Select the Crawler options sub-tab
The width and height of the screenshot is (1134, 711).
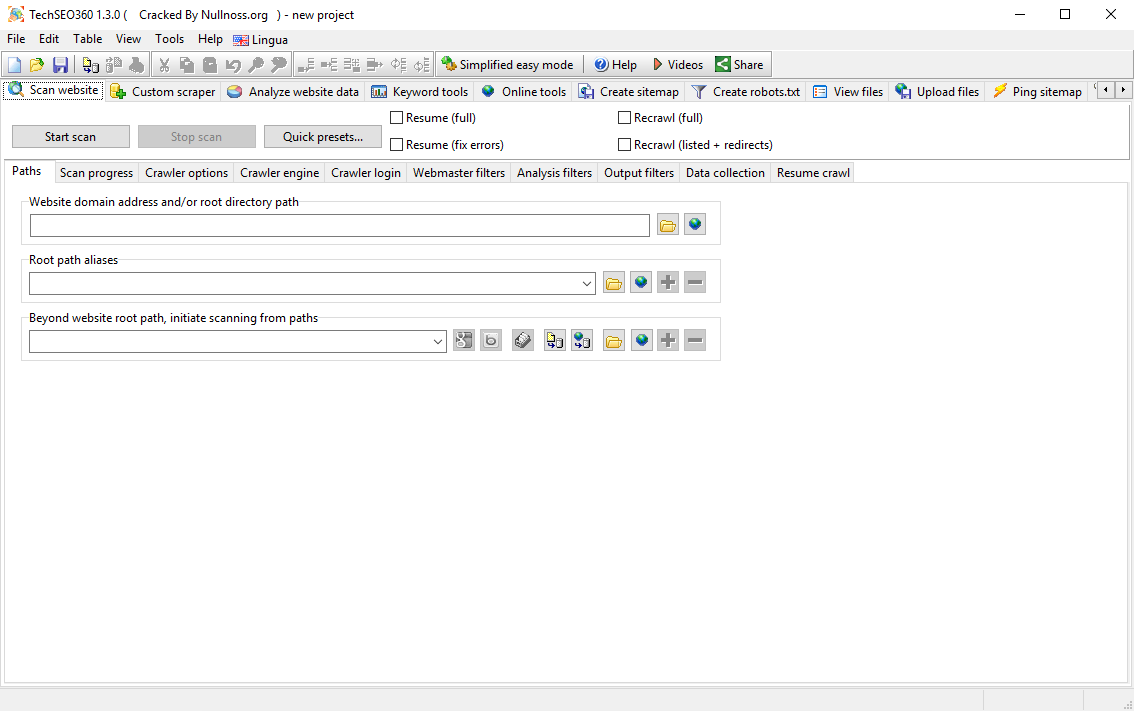pos(187,173)
